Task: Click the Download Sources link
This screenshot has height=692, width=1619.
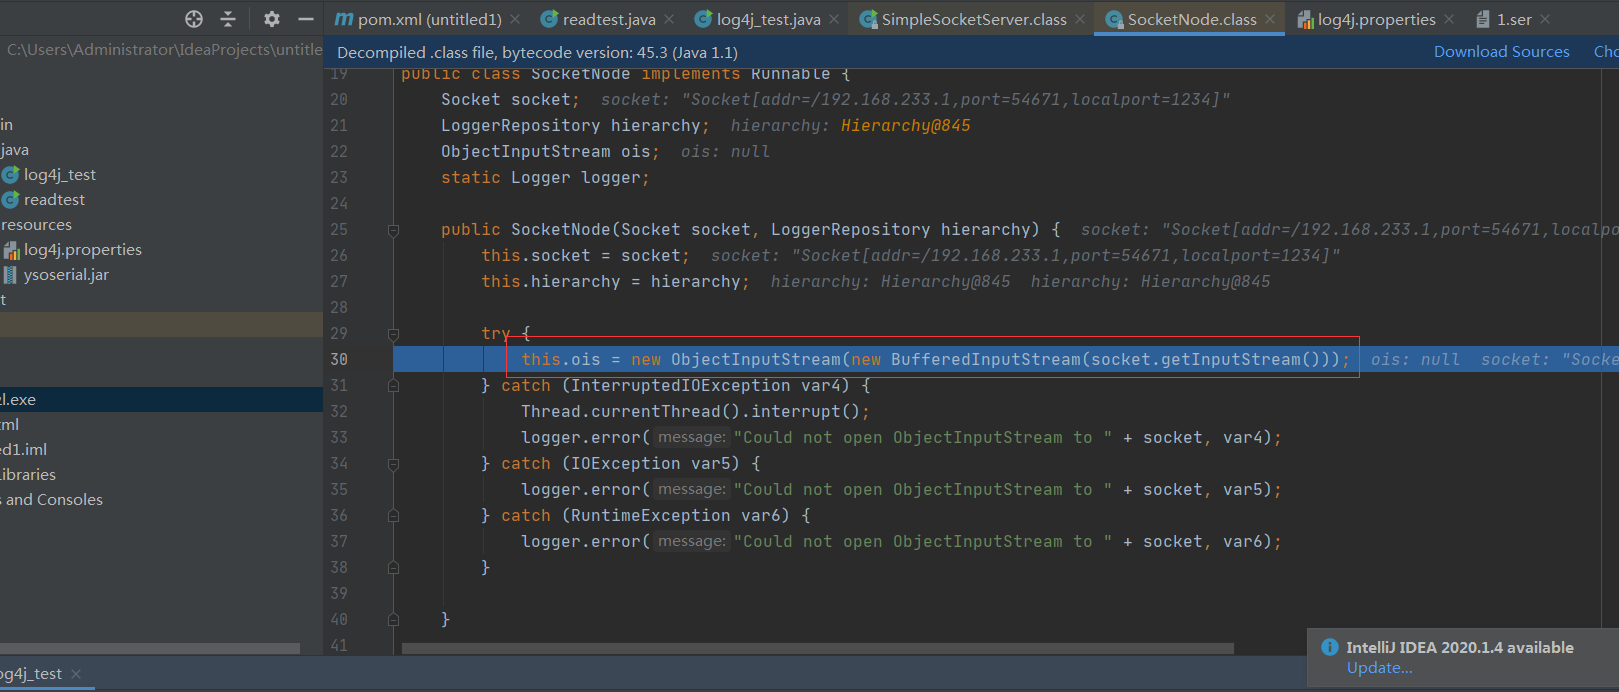Action: (1501, 52)
